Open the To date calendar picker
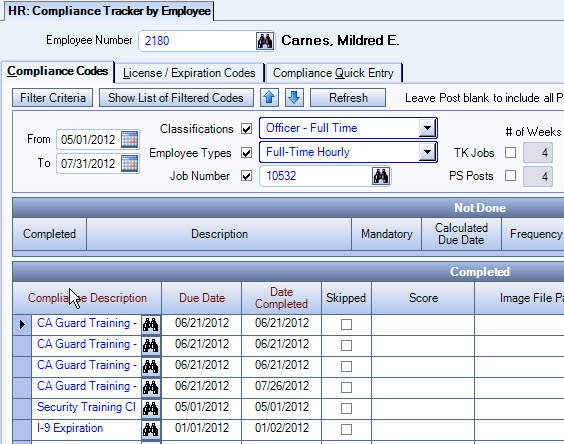Viewport: 564px width, 444px height. (x=129, y=164)
